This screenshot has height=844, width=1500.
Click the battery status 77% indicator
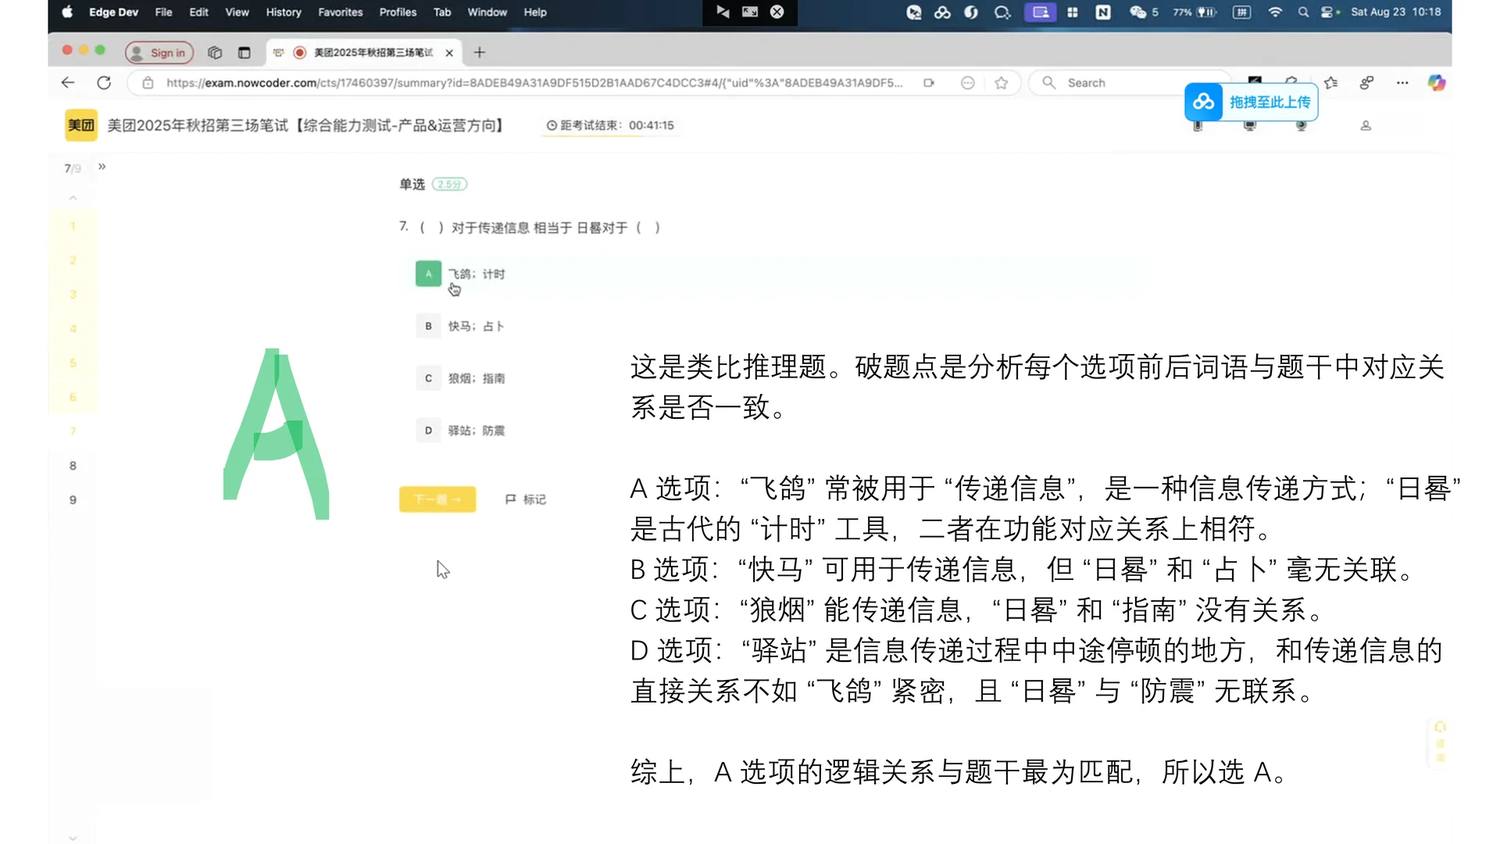(x=1195, y=12)
